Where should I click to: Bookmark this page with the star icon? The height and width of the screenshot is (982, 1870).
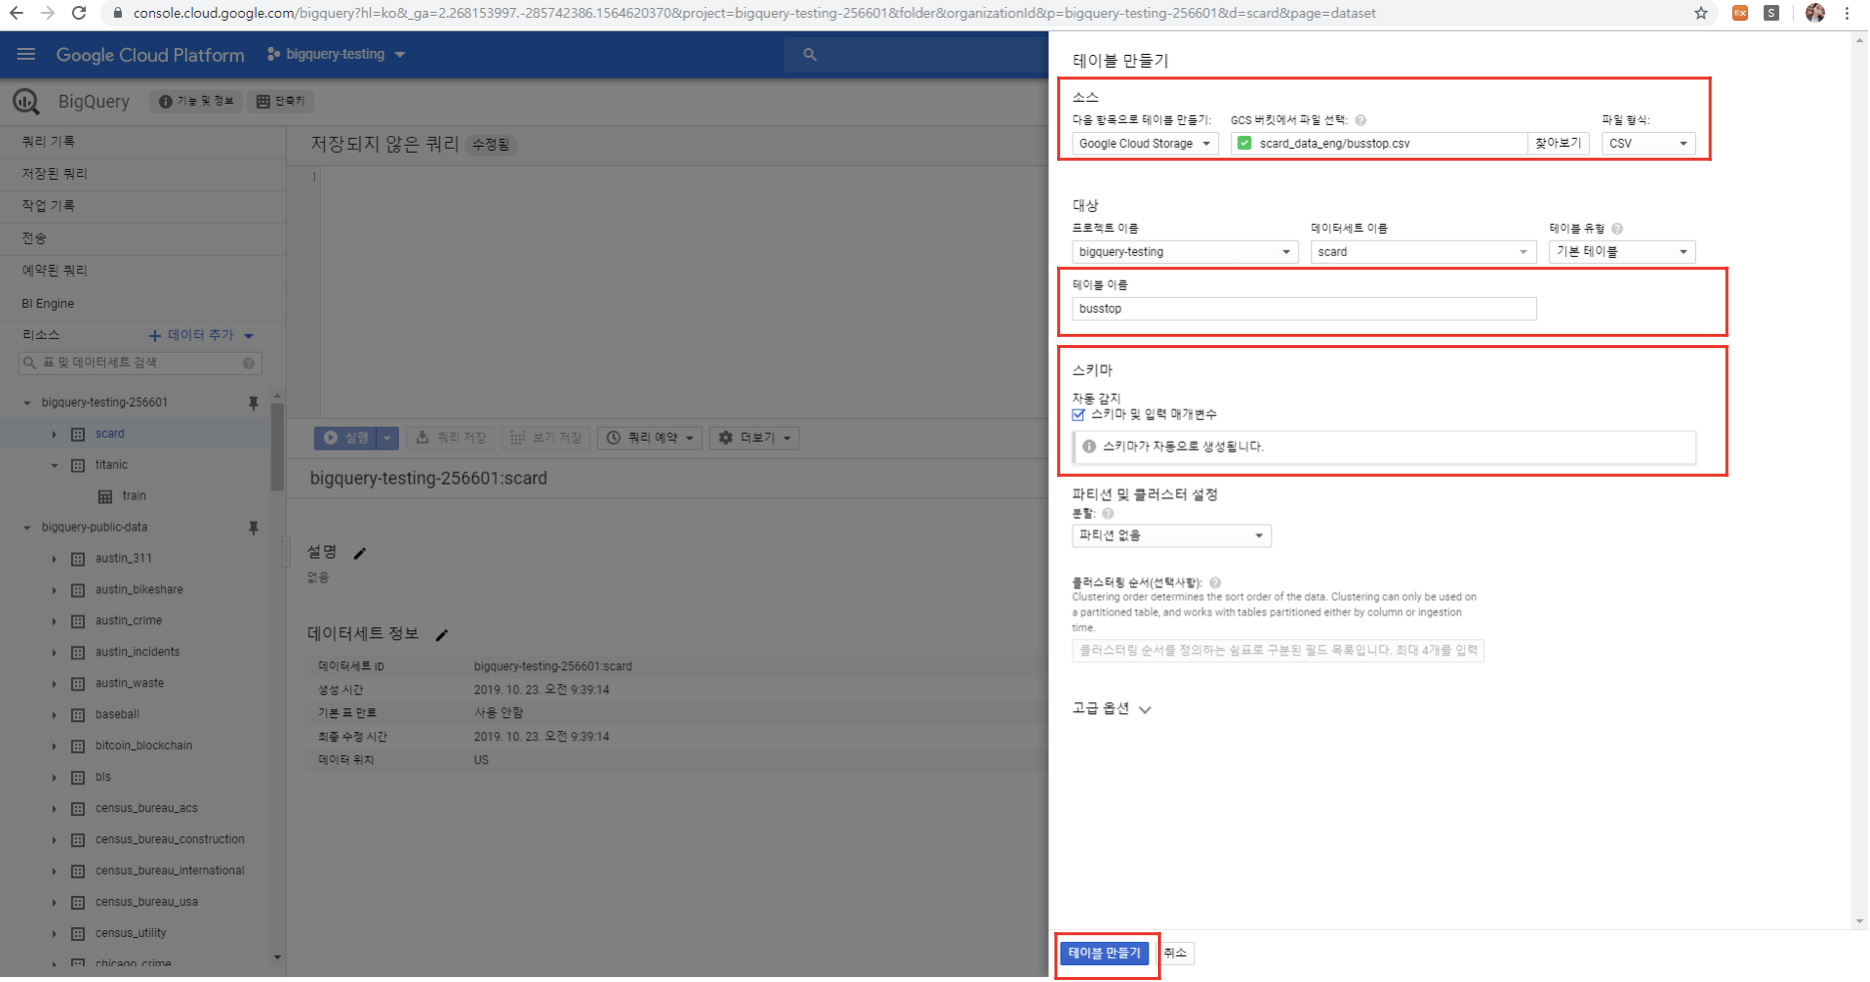[1701, 13]
